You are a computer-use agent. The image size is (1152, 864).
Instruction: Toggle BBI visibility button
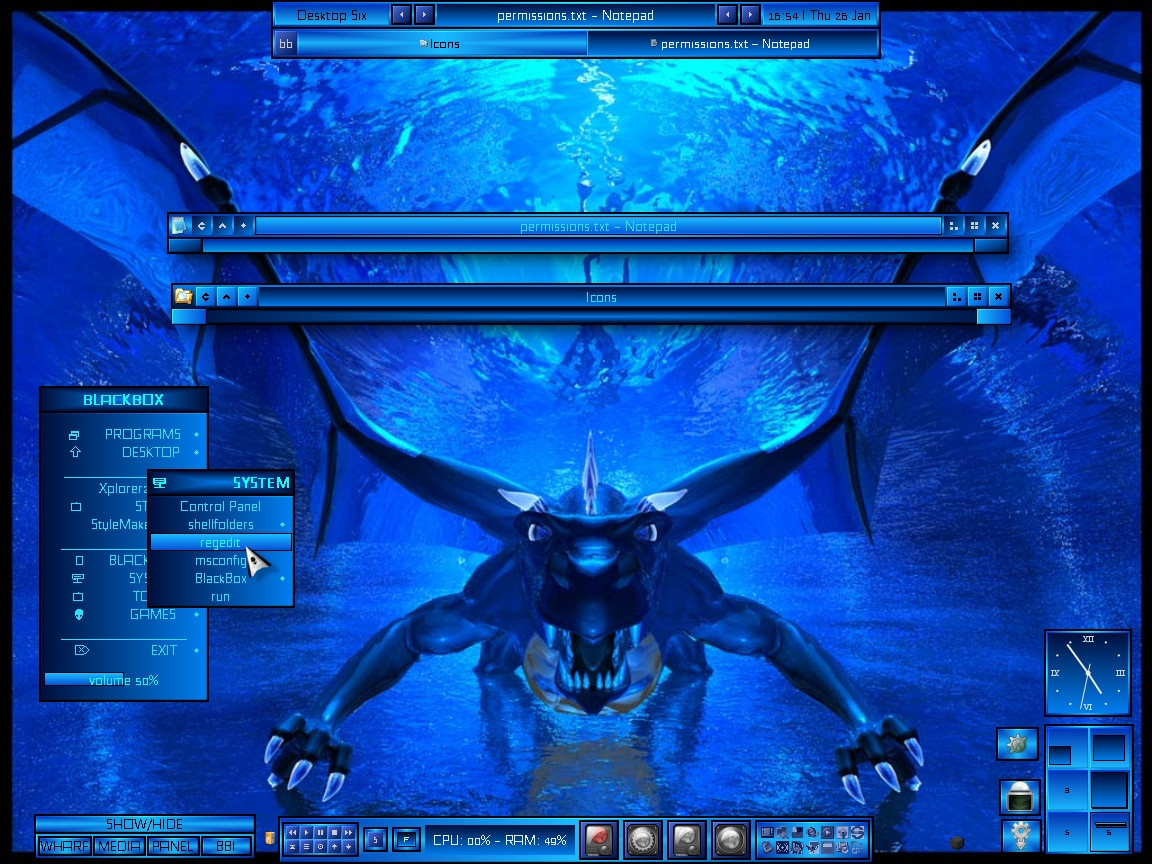[226, 846]
